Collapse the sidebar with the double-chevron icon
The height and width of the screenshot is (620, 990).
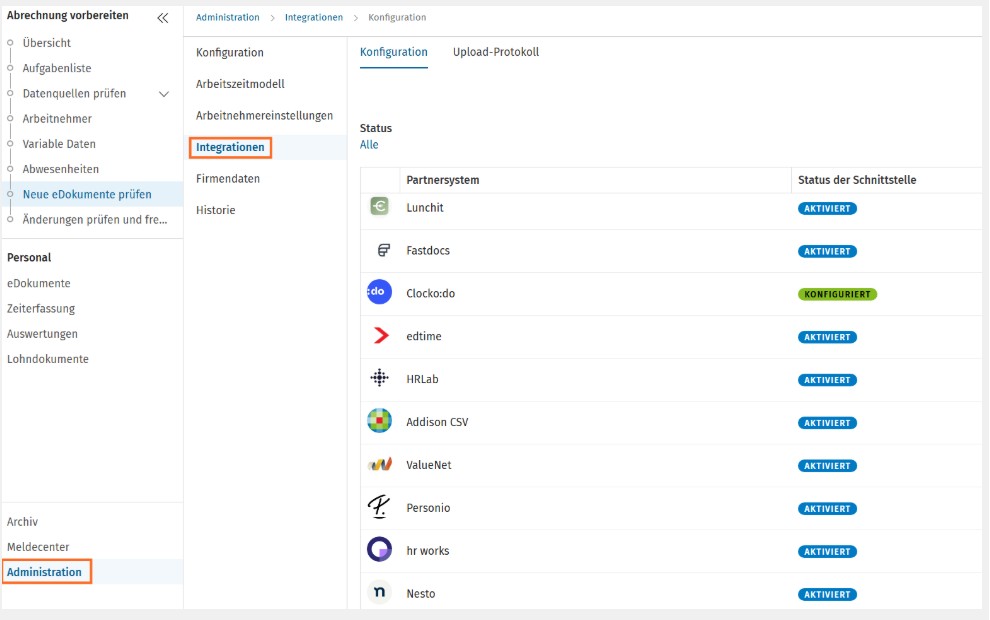pyautogui.click(x=163, y=18)
